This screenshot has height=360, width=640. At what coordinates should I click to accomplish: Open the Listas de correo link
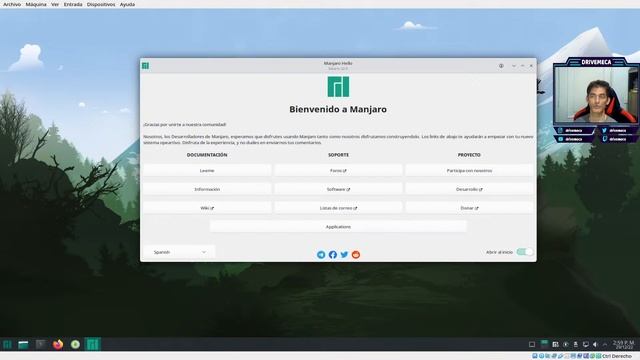[x=338, y=208]
